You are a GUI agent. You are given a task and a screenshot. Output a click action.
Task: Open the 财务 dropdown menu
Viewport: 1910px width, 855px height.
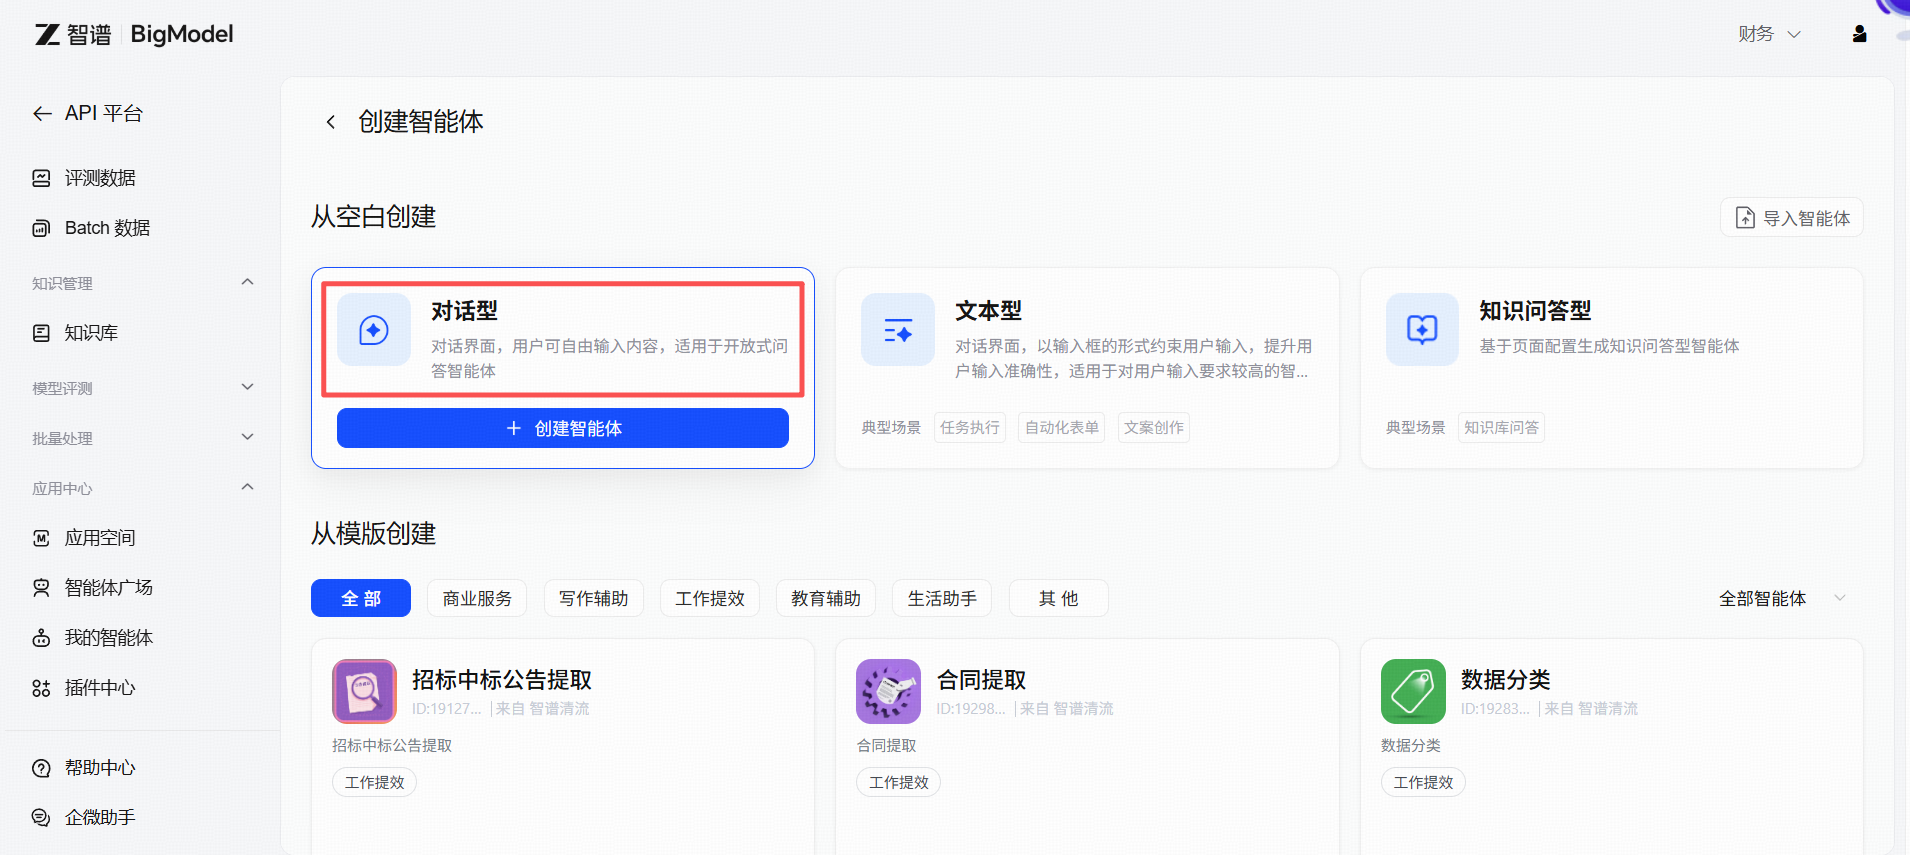point(1768,34)
